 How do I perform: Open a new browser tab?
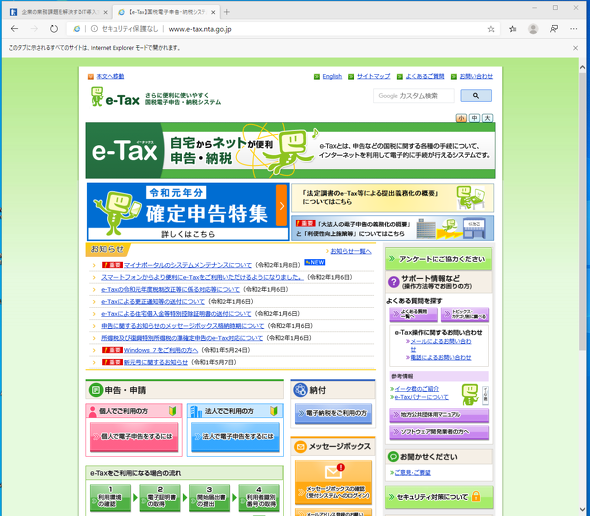[x=227, y=12]
